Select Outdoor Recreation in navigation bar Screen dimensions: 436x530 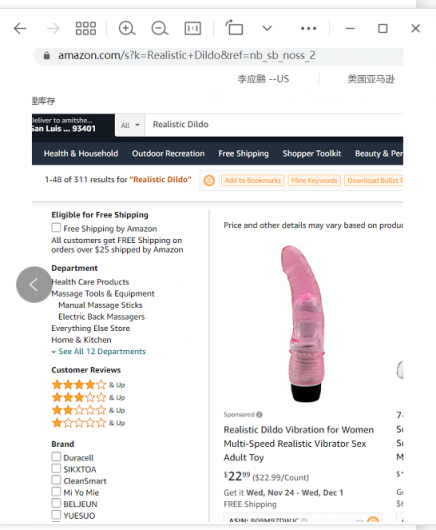(x=168, y=153)
